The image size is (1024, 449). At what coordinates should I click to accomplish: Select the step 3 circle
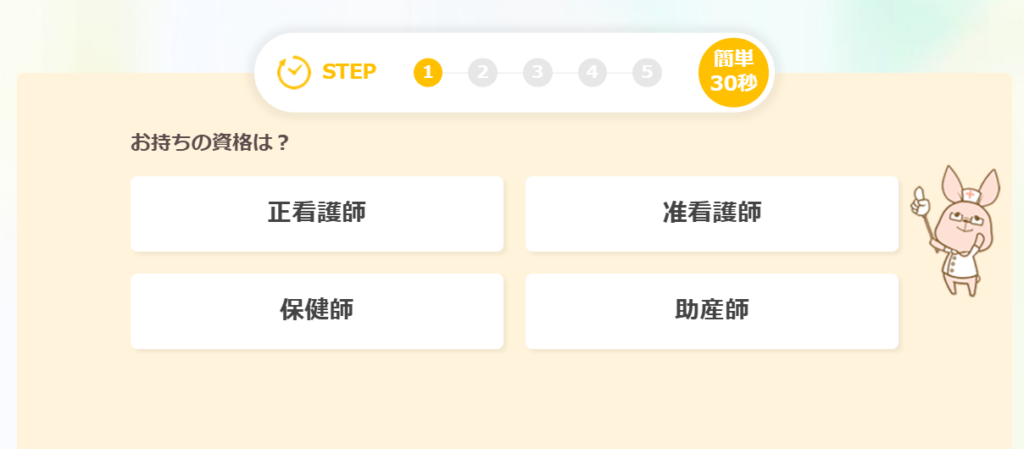pos(537,72)
